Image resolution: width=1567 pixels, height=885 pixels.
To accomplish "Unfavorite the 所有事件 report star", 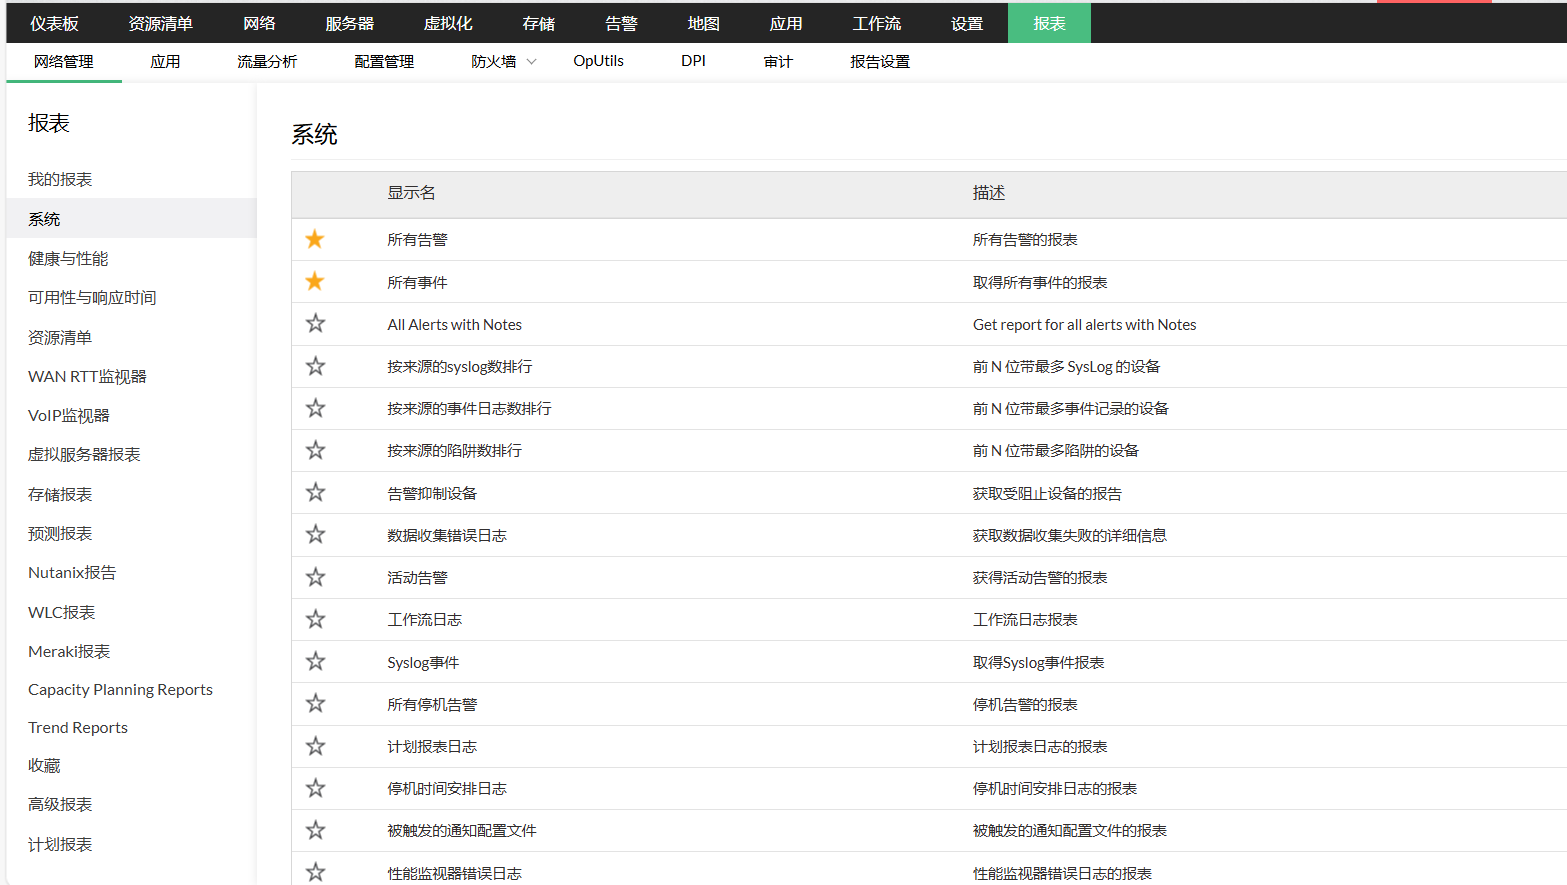I will (315, 281).
